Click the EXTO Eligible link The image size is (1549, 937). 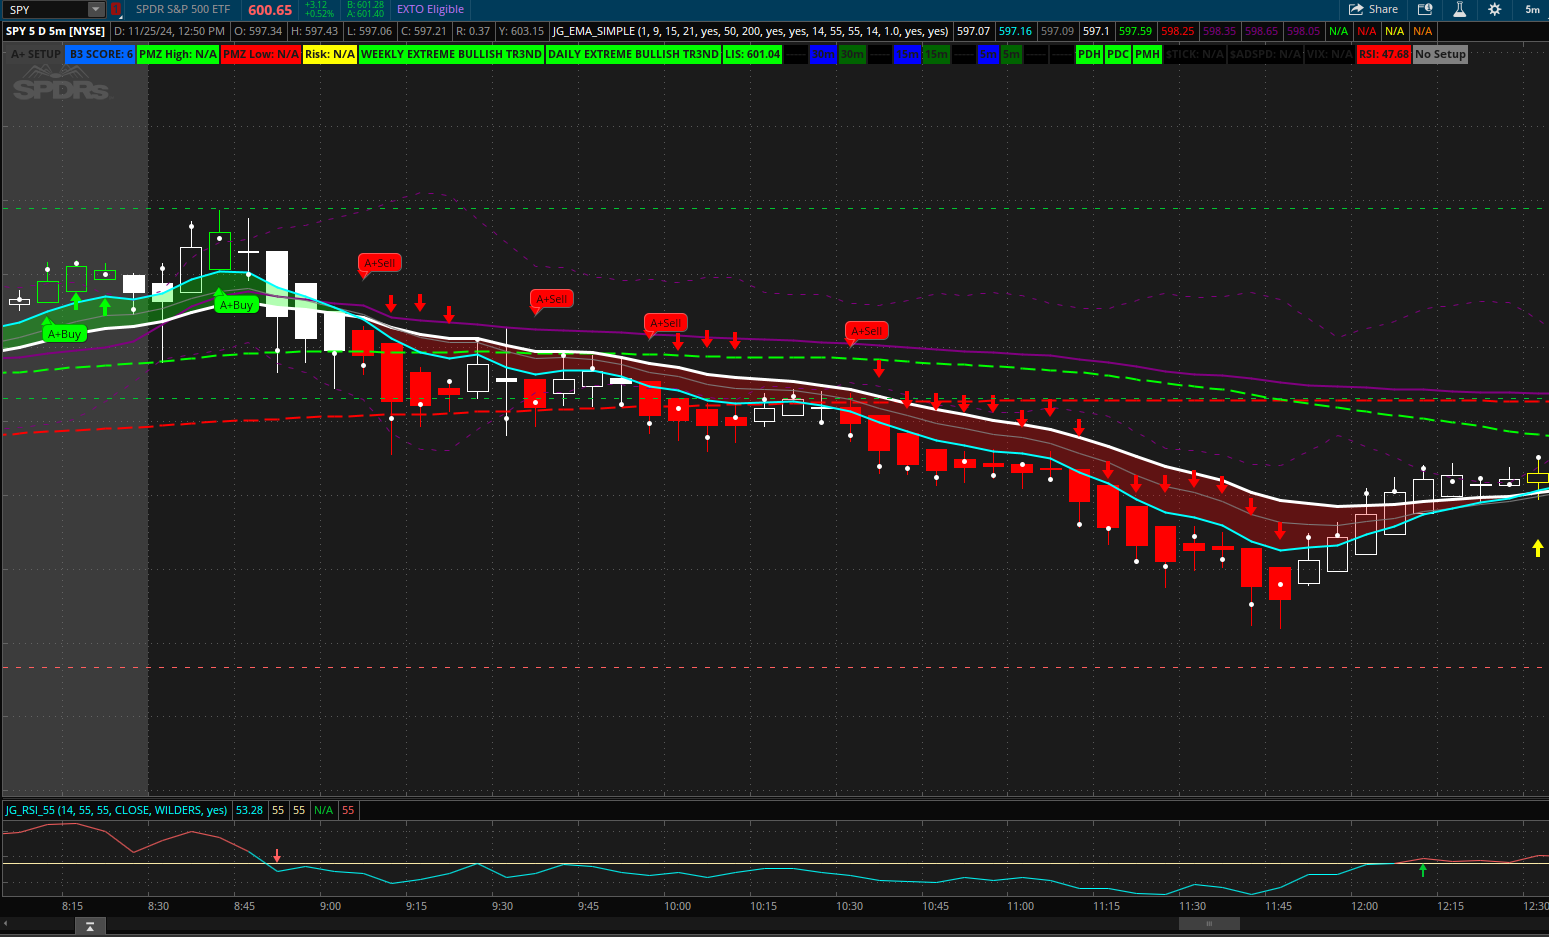point(430,10)
